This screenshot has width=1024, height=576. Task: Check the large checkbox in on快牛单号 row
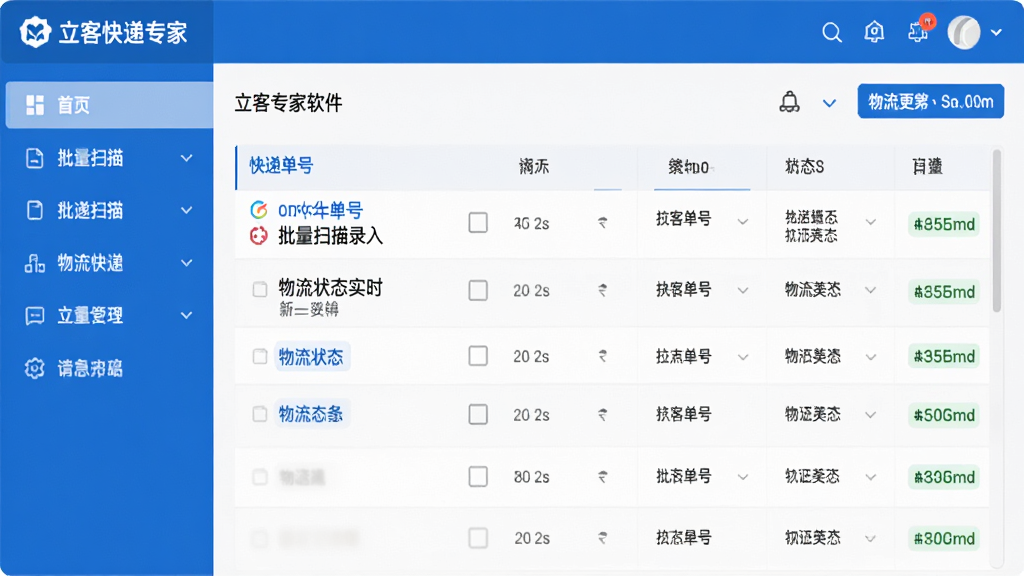[478, 223]
